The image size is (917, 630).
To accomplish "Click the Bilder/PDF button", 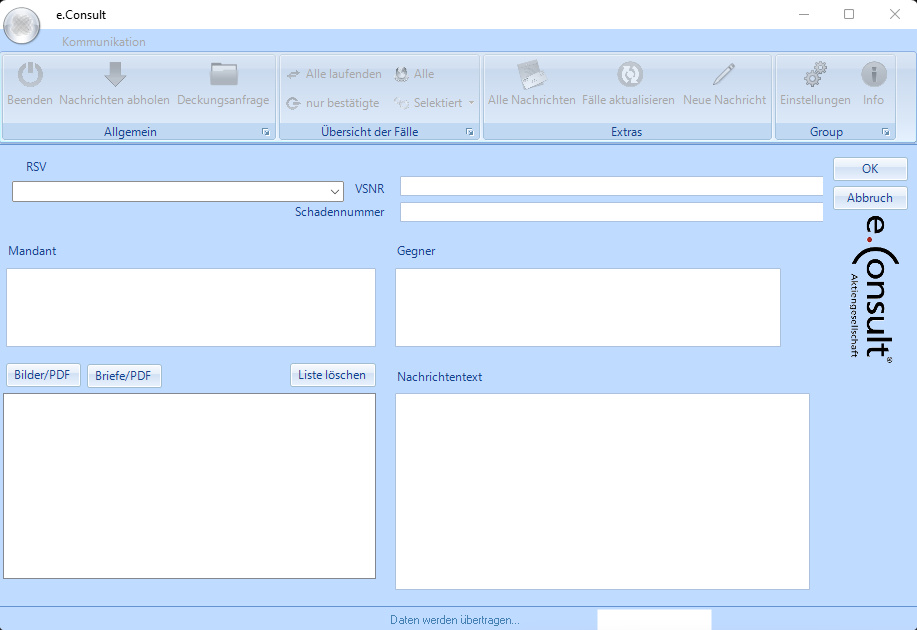I will (43, 375).
